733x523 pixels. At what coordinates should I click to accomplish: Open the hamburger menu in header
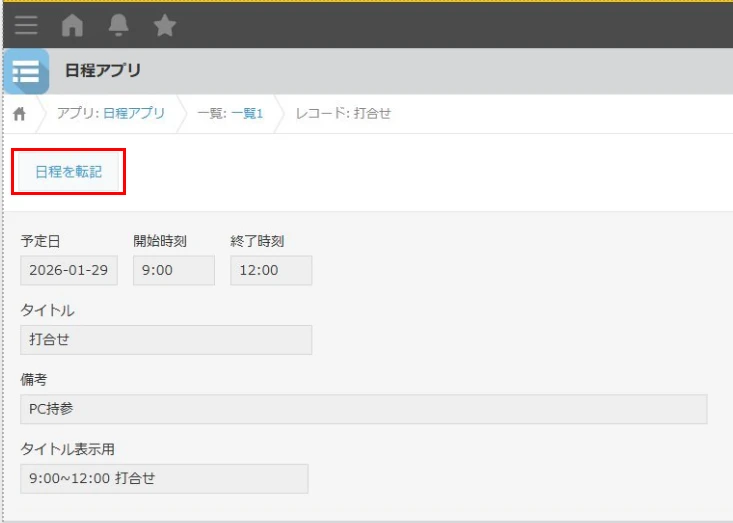(x=26, y=25)
